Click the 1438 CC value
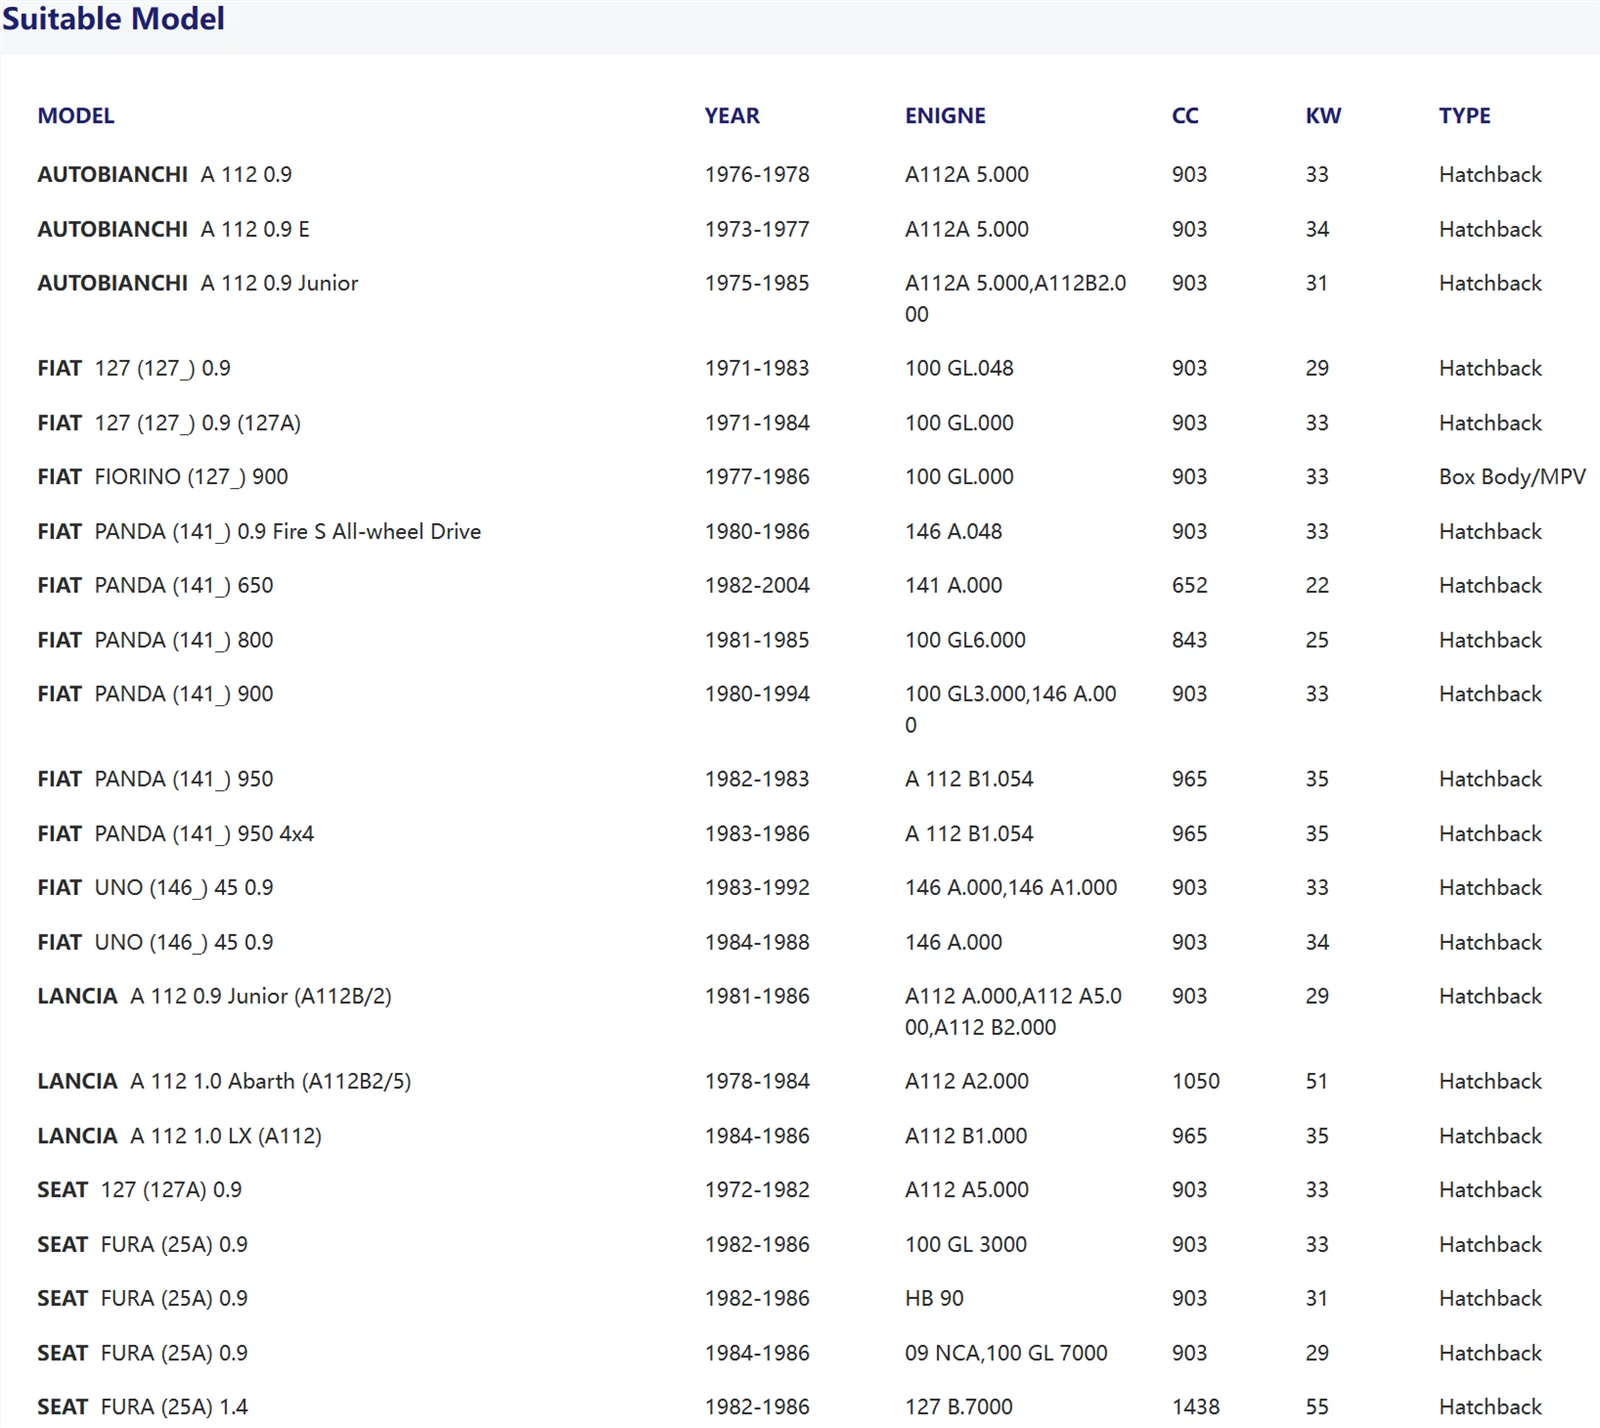Screen dimensions: 1600x1428 [1196, 1408]
